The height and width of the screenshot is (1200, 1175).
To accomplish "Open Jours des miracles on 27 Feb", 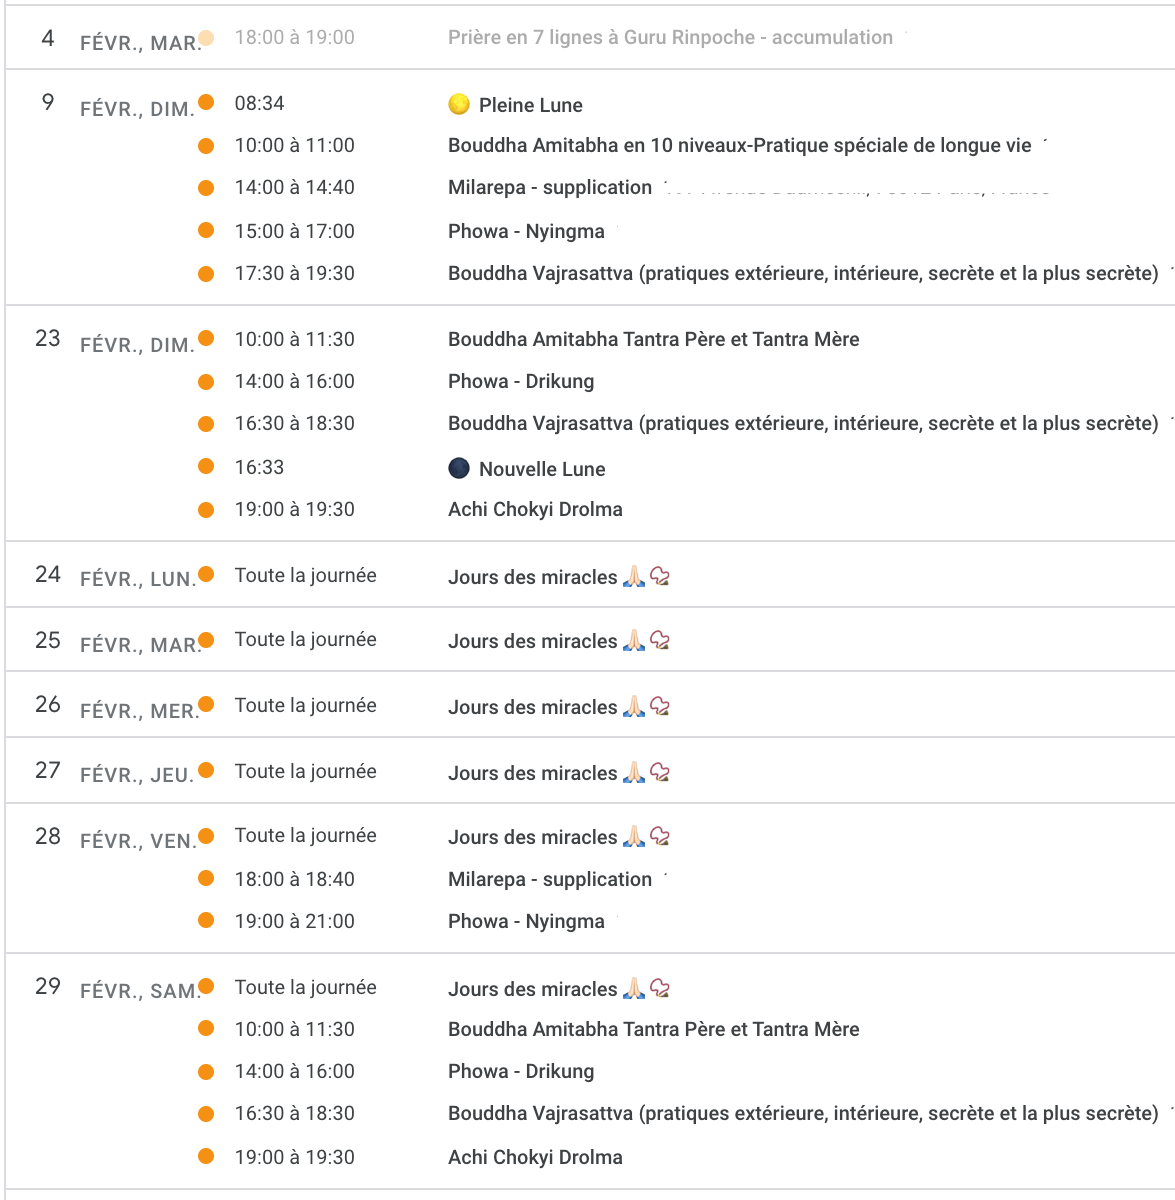I will click(x=532, y=773).
